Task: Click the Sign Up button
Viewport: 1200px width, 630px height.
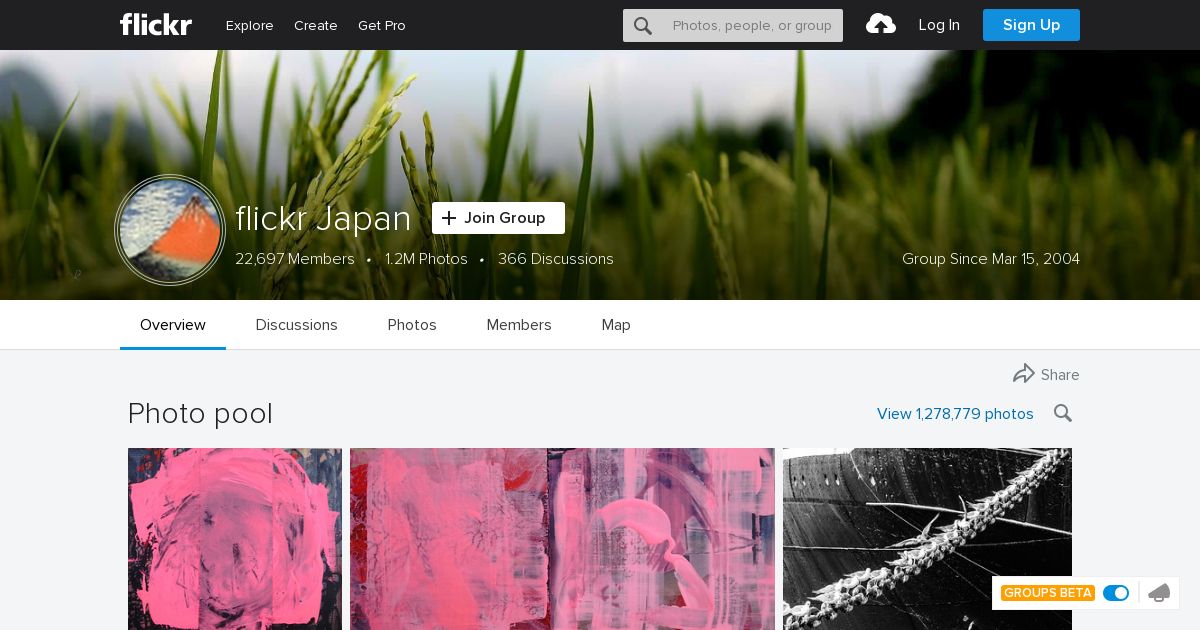Action: [x=1031, y=25]
